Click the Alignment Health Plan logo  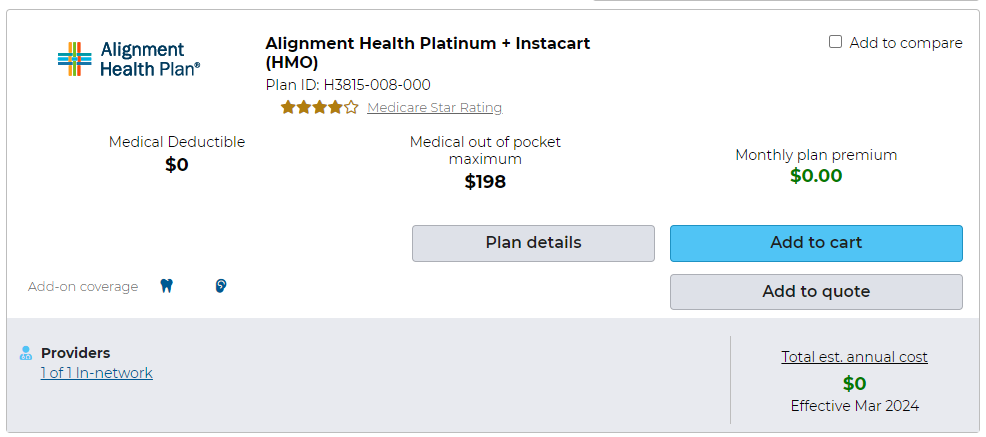coord(129,59)
